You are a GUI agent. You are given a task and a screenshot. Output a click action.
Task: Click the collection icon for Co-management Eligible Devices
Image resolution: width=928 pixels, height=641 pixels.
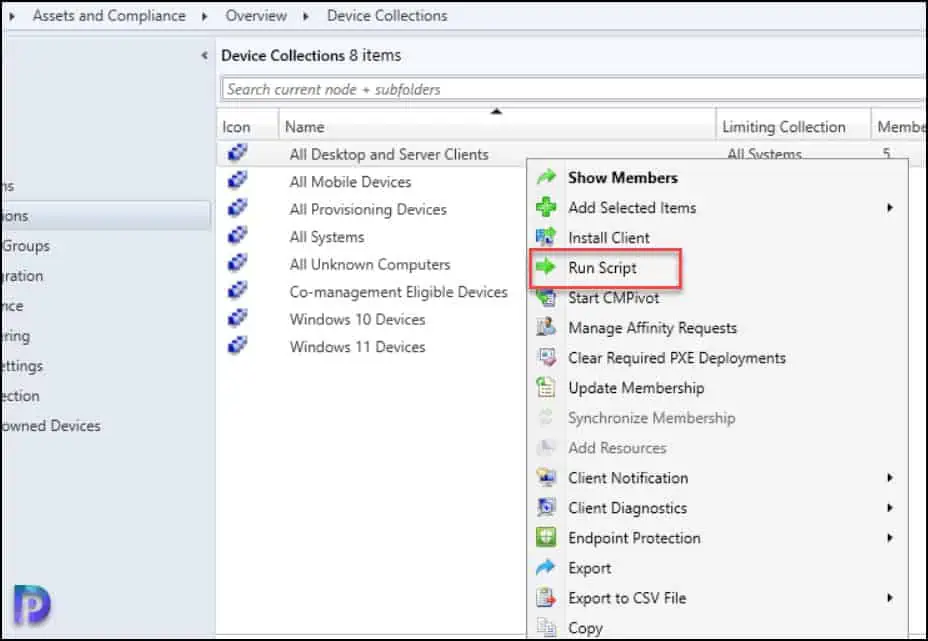237,290
